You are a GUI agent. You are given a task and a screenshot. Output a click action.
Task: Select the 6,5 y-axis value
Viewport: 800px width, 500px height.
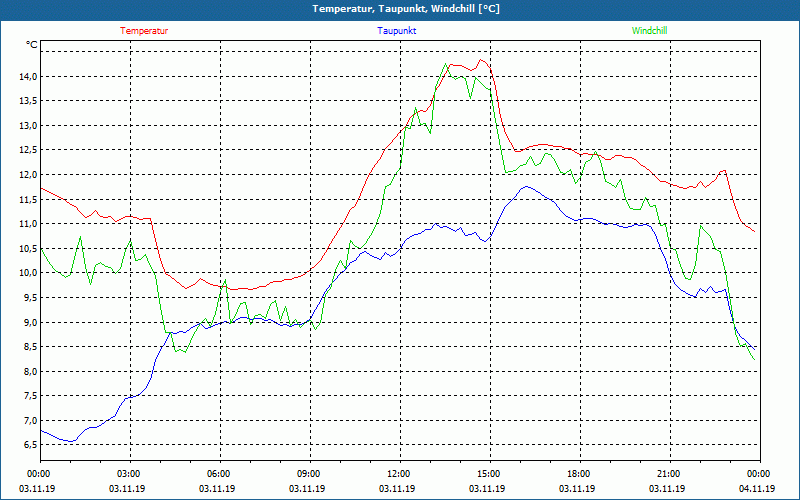pyautogui.click(x=30, y=445)
